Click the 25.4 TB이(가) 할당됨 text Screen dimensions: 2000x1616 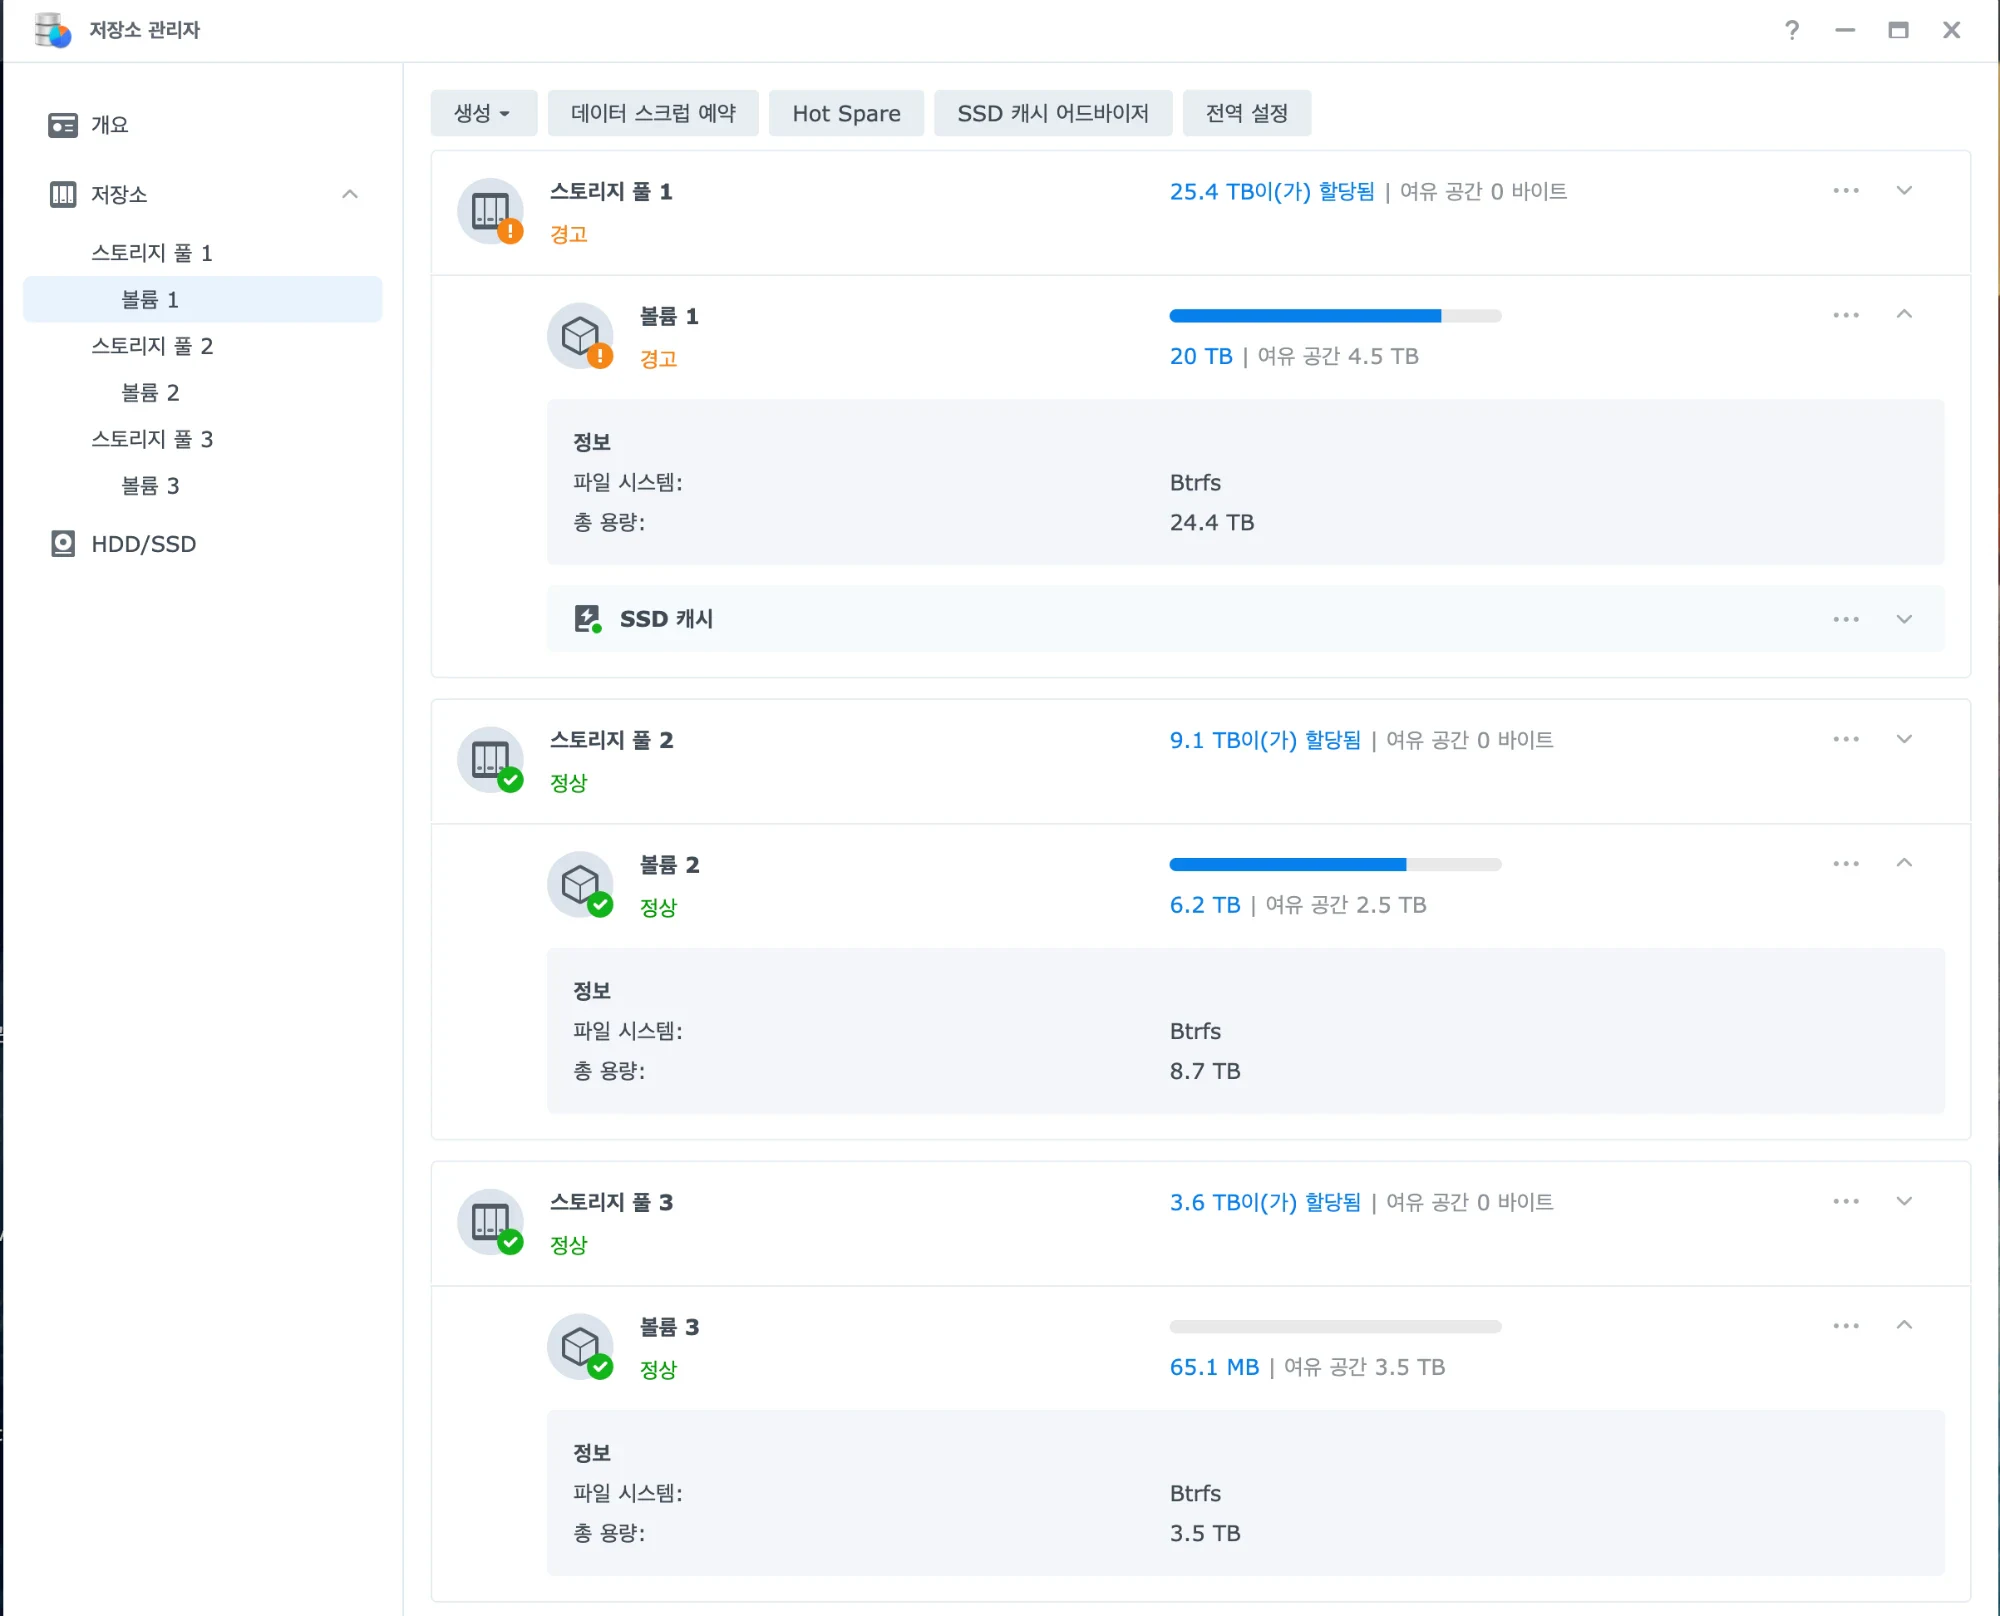1272,191
